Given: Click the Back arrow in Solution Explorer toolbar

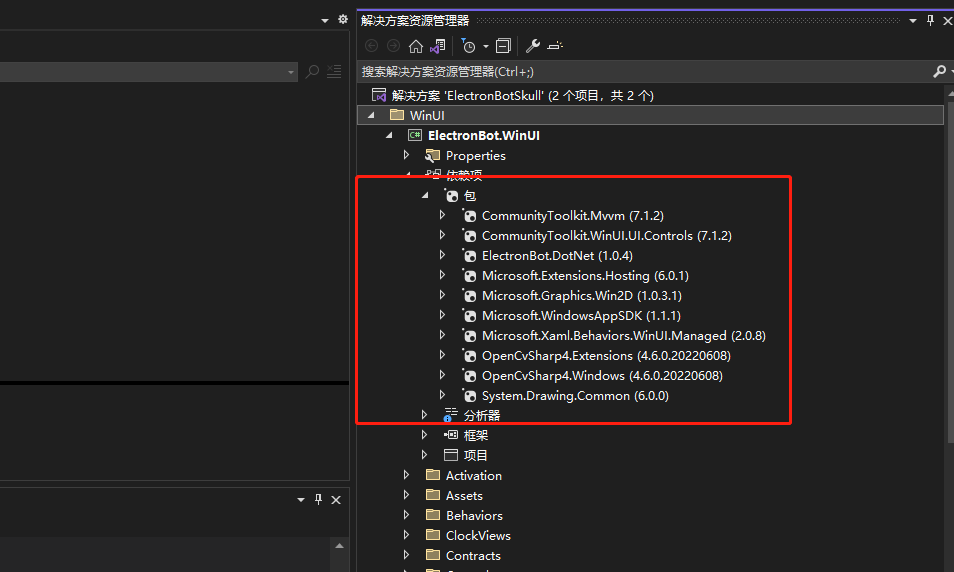Looking at the screenshot, I should (372, 46).
